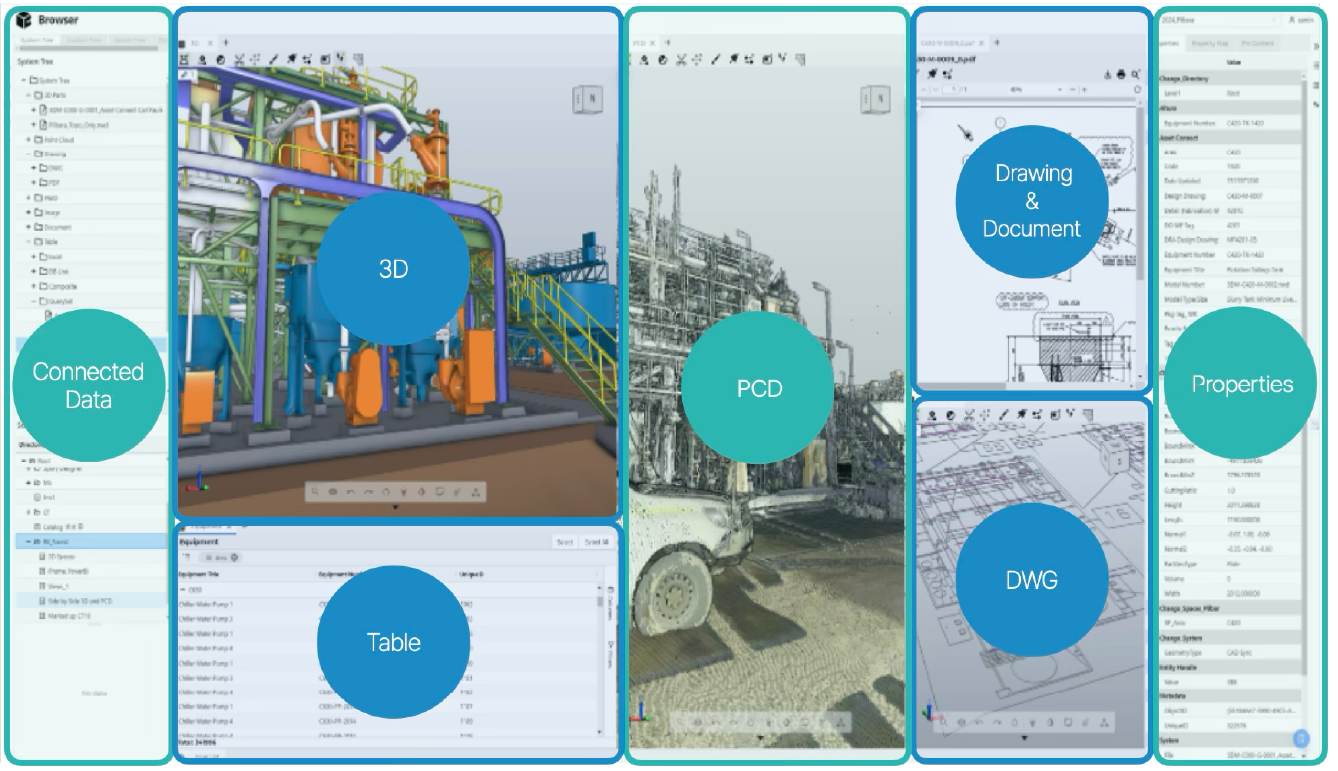The width and height of the screenshot is (1338, 771).
Task: Click the pin icon in PCD viewer toolbar
Action: coord(734,60)
